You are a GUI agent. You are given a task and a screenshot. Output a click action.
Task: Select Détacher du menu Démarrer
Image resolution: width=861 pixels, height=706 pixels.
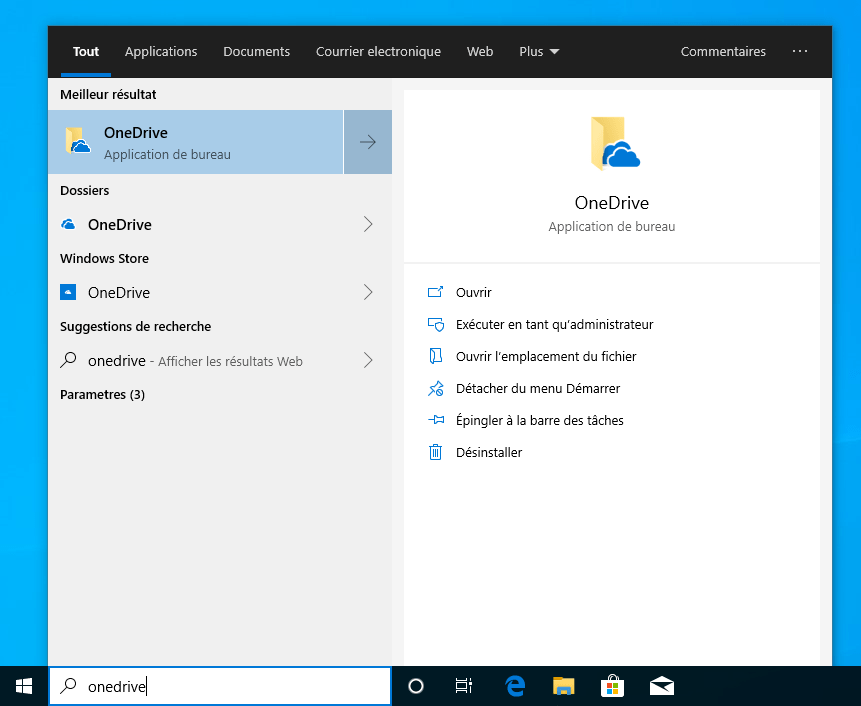click(538, 388)
